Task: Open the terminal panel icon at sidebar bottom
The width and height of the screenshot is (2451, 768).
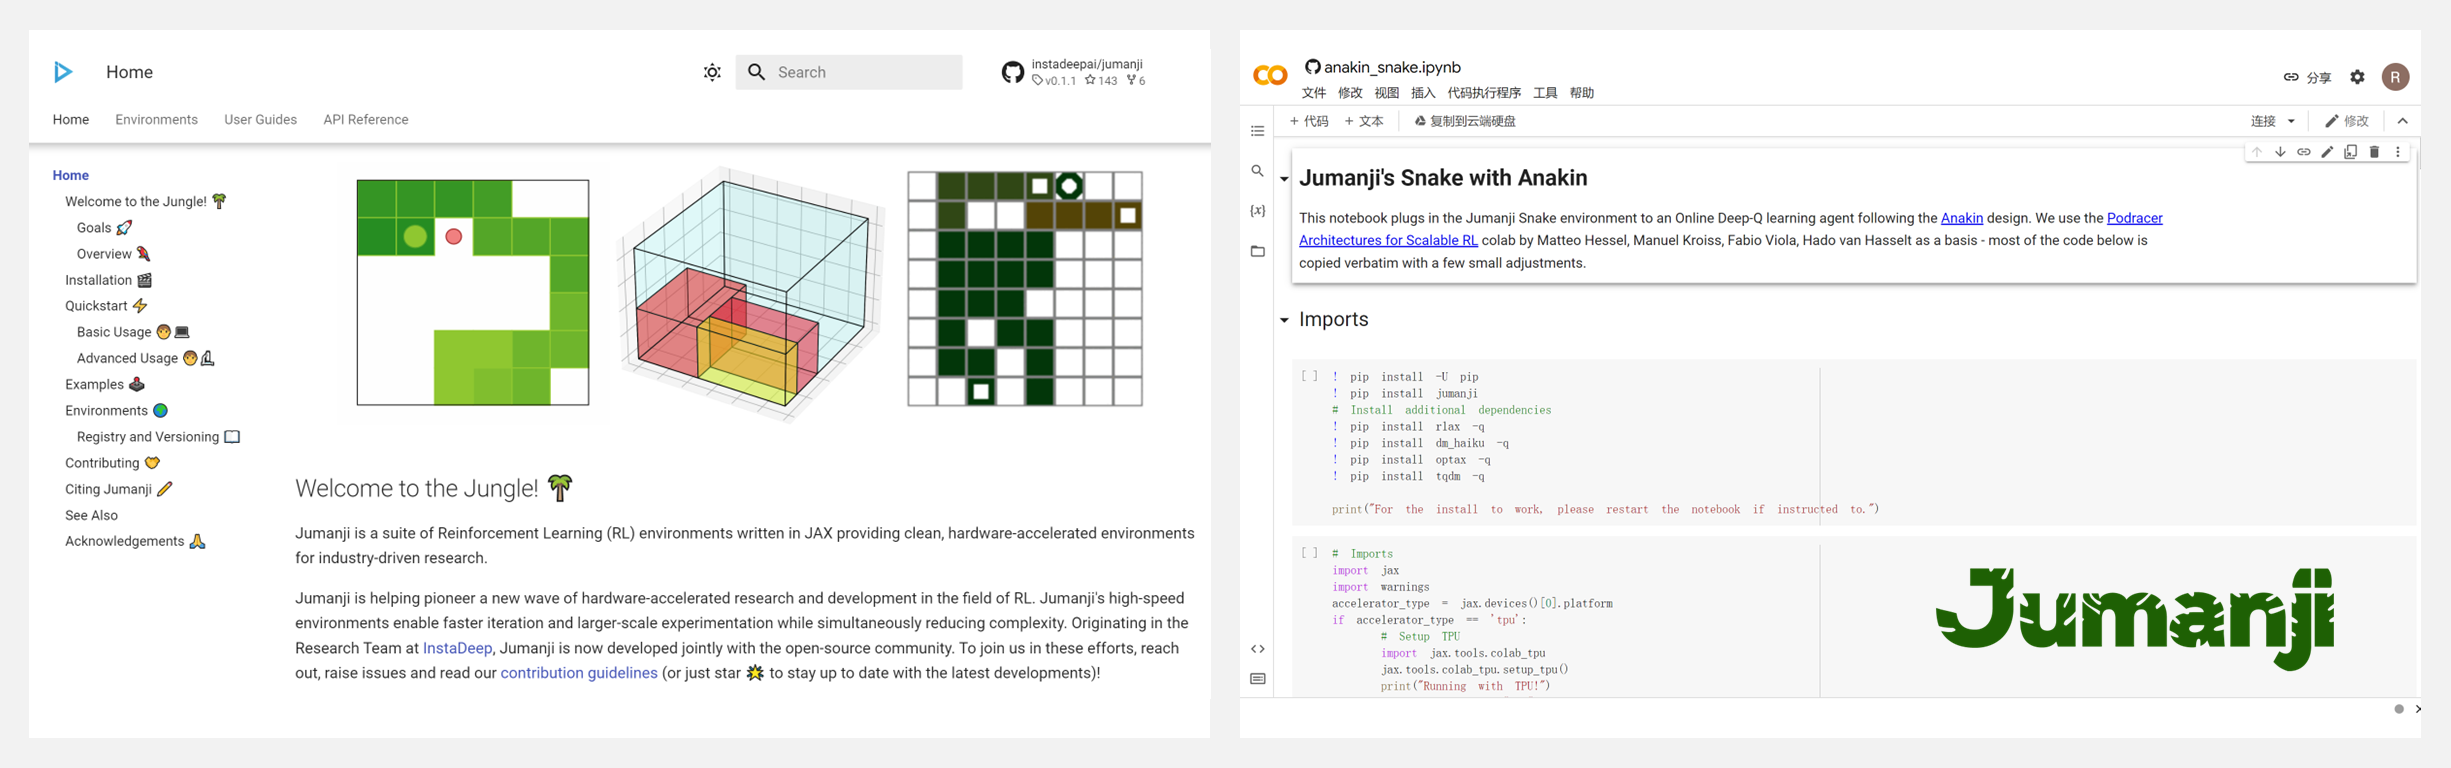Action: click(x=1257, y=679)
